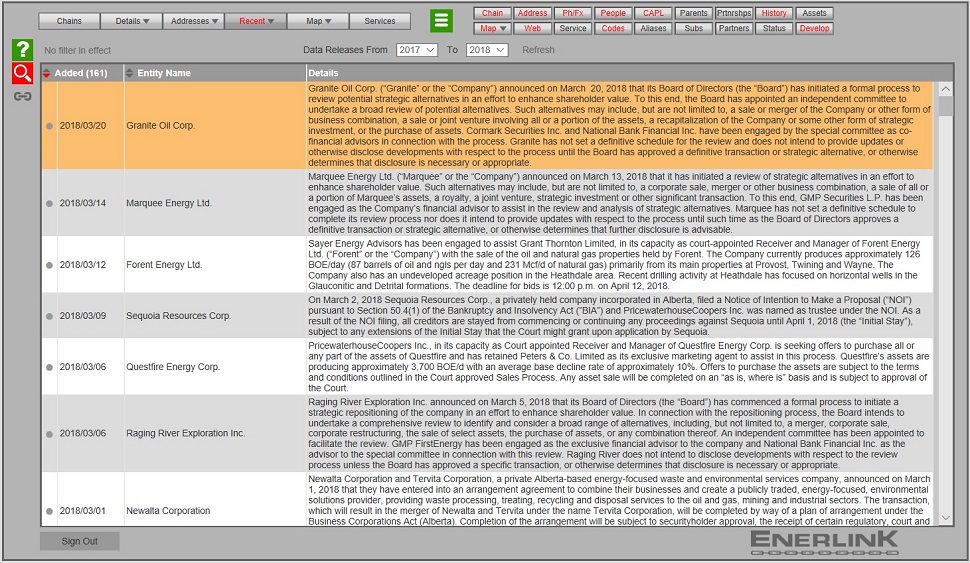Click the Subs button
970x563 pixels.
click(x=693, y=28)
